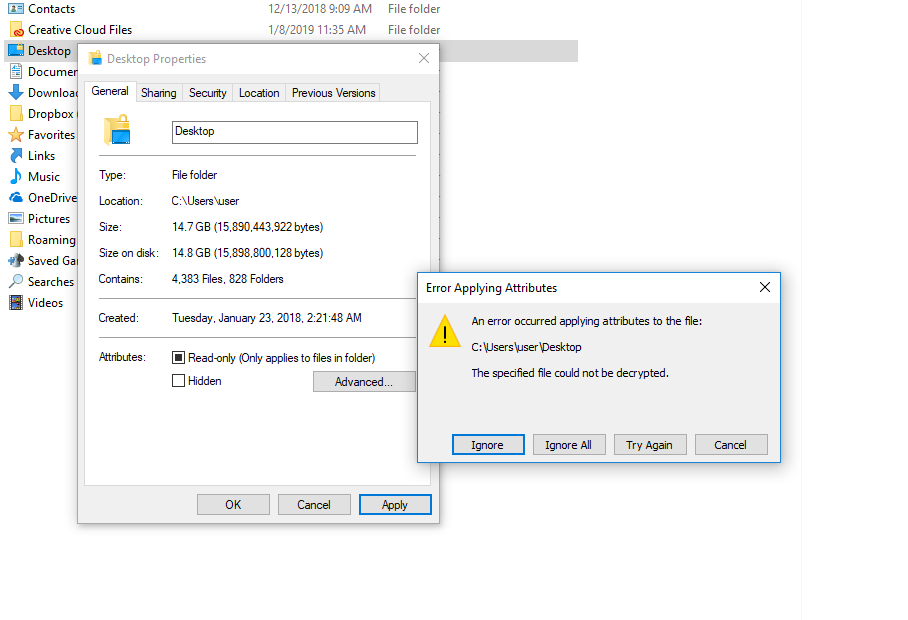Click the Ignore All button
Viewport: 908px width, 620px height.
[569, 445]
